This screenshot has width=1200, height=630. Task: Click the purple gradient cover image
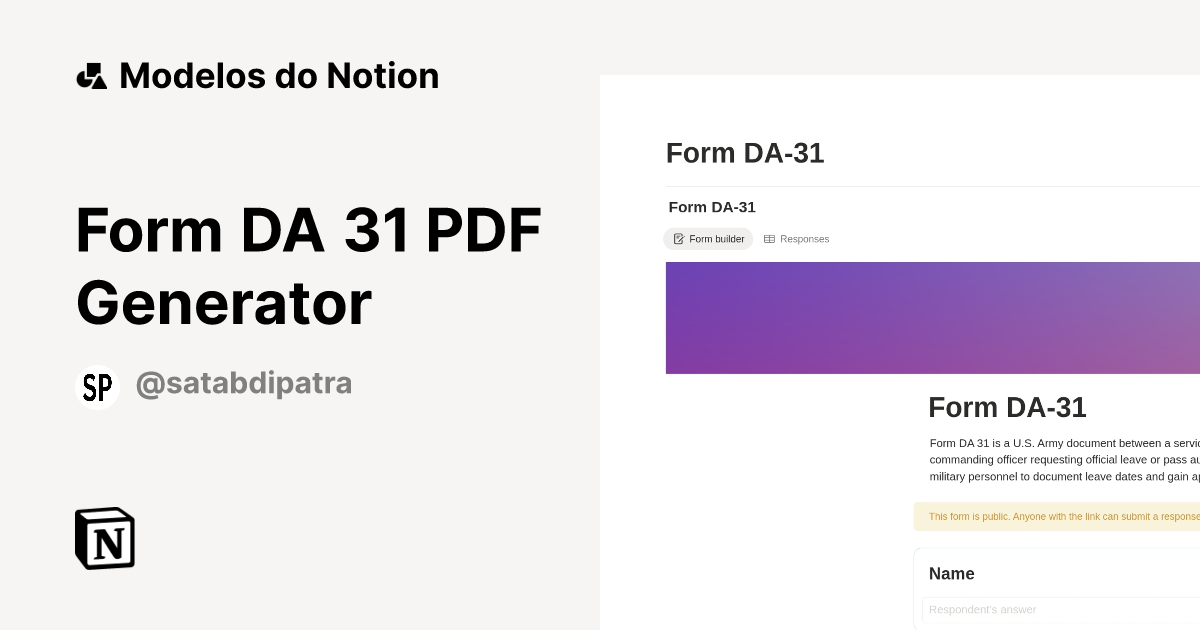(930, 317)
